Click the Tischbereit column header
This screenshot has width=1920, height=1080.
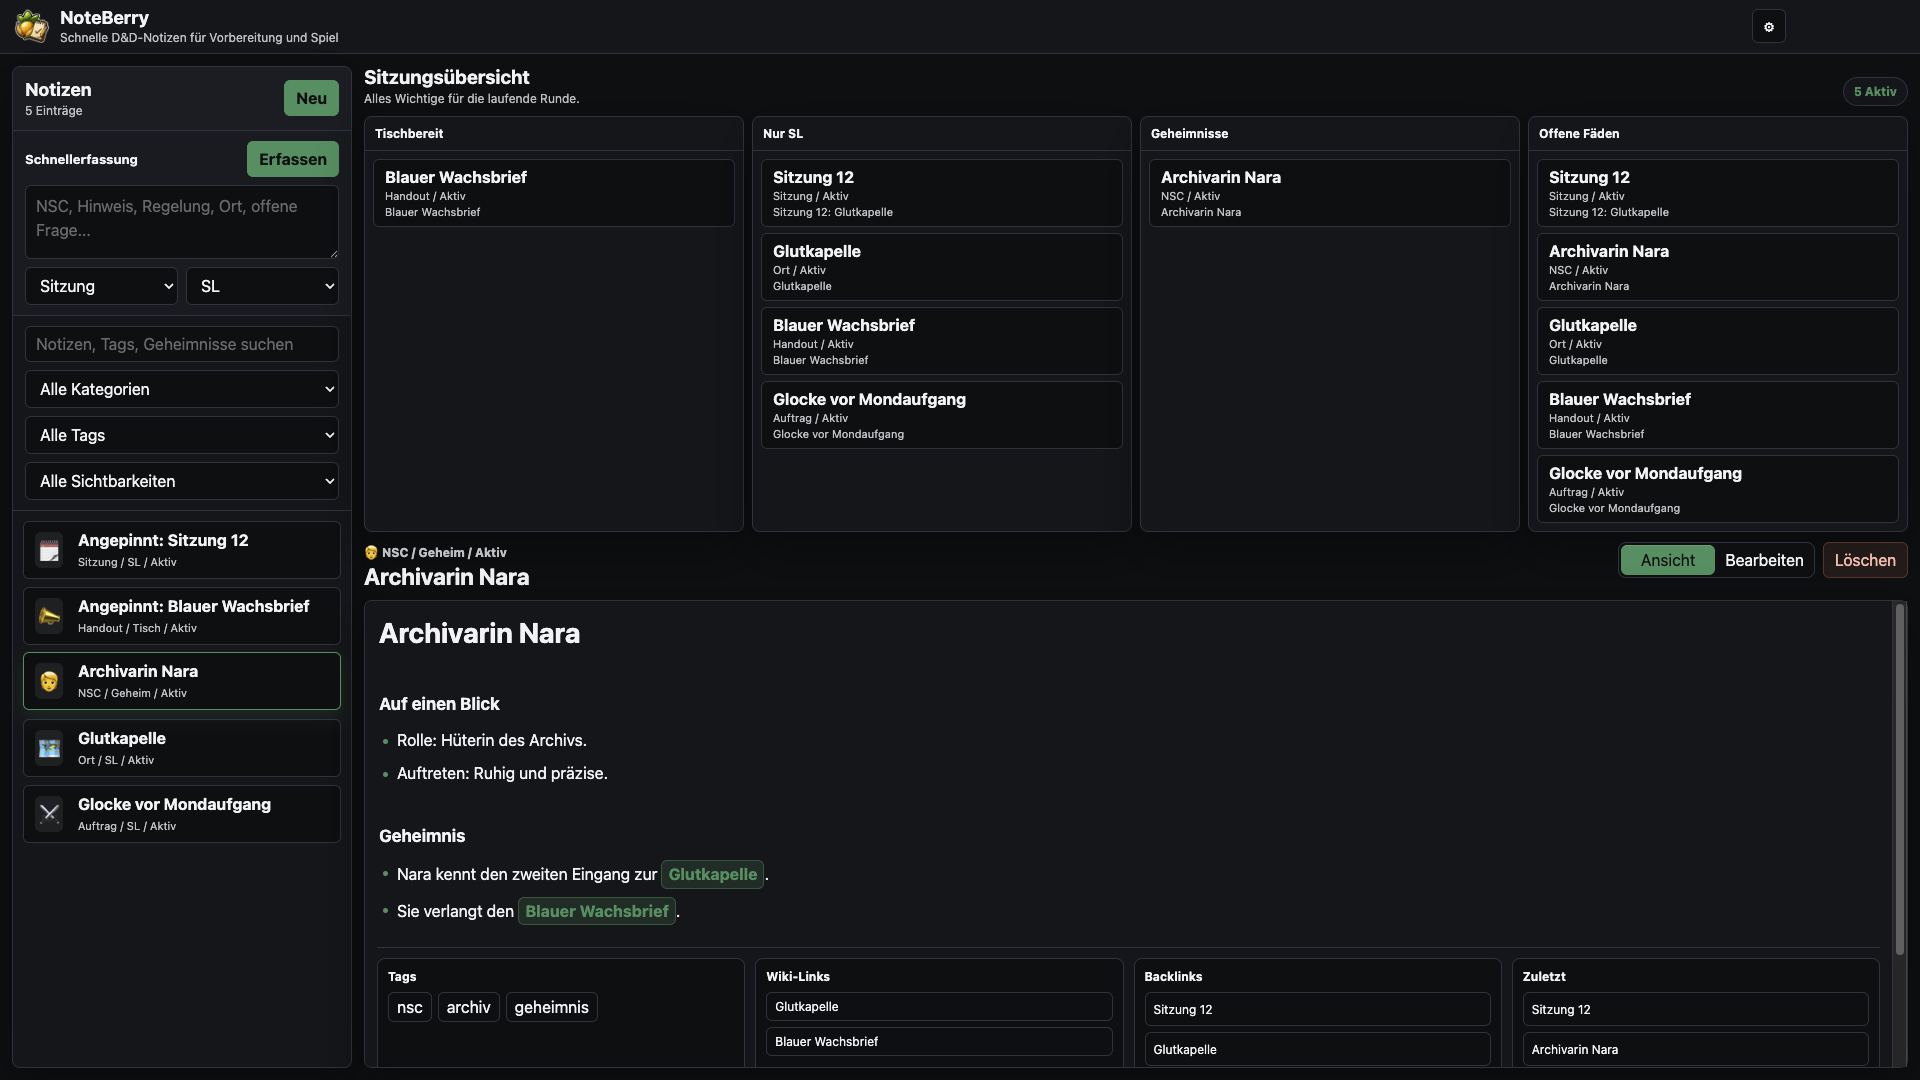pyautogui.click(x=409, y=133)
